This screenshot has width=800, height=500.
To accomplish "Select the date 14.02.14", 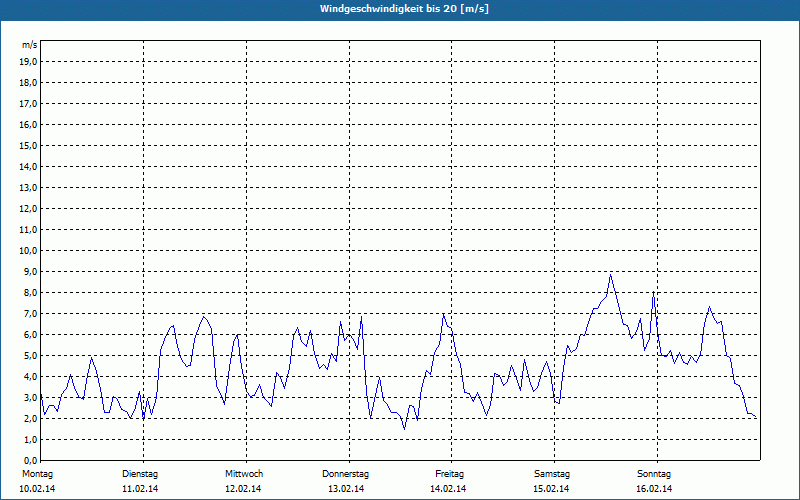I will click(448, 489).
